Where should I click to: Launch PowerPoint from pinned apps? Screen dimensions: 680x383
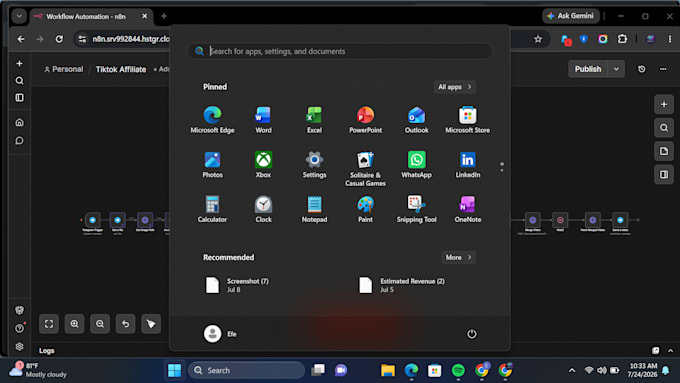coord(365,120)
